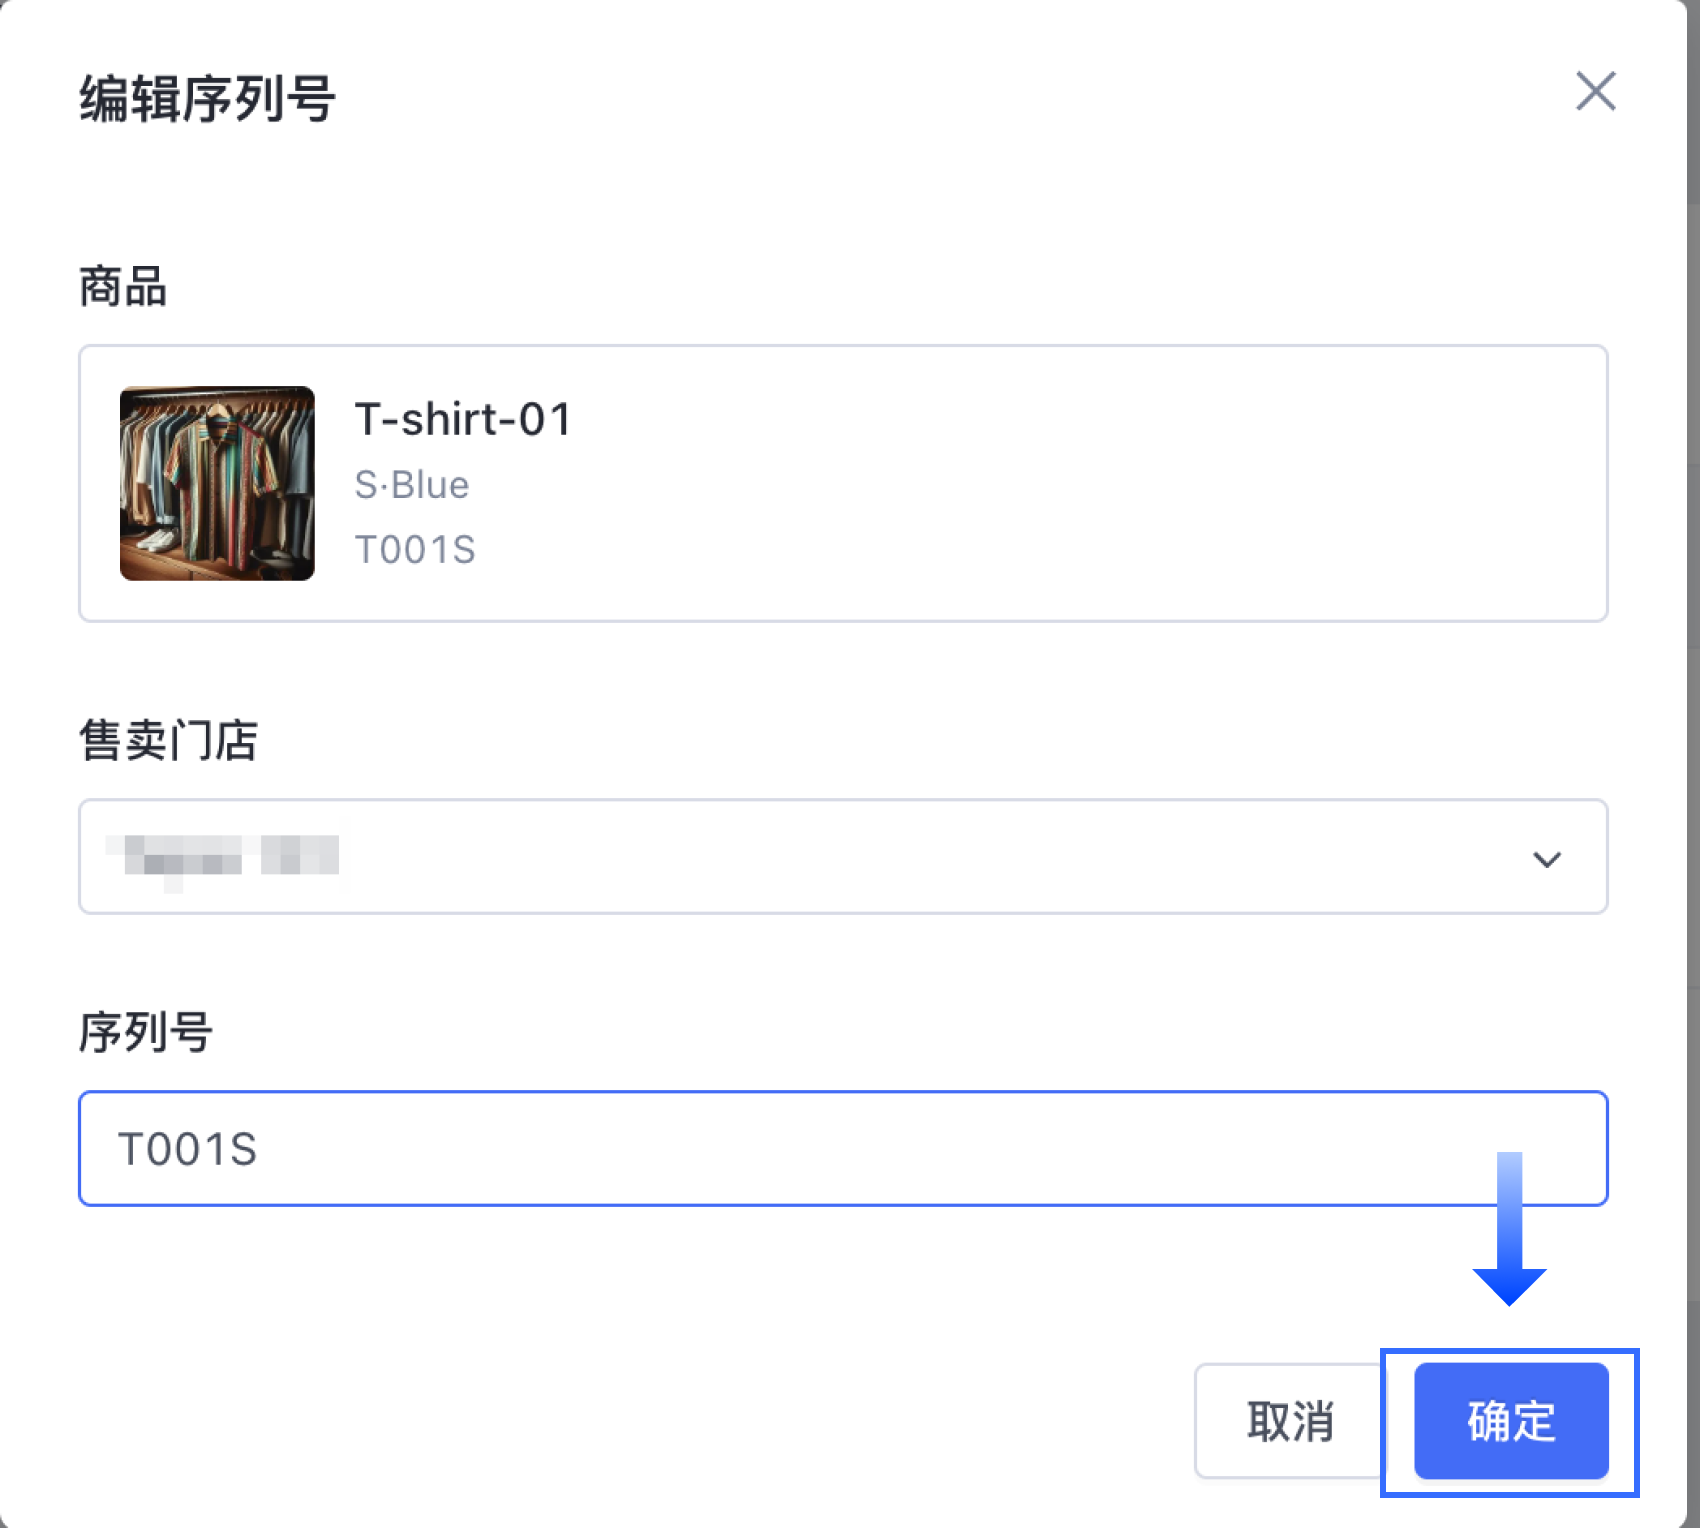
Task: Click the 售卖门店 field label
Action: click(168, 741)
